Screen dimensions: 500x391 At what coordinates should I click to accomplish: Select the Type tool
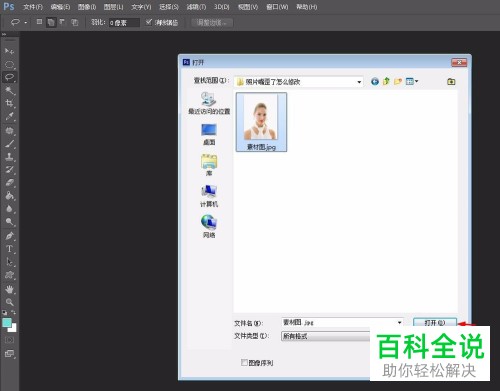(9, 249)
